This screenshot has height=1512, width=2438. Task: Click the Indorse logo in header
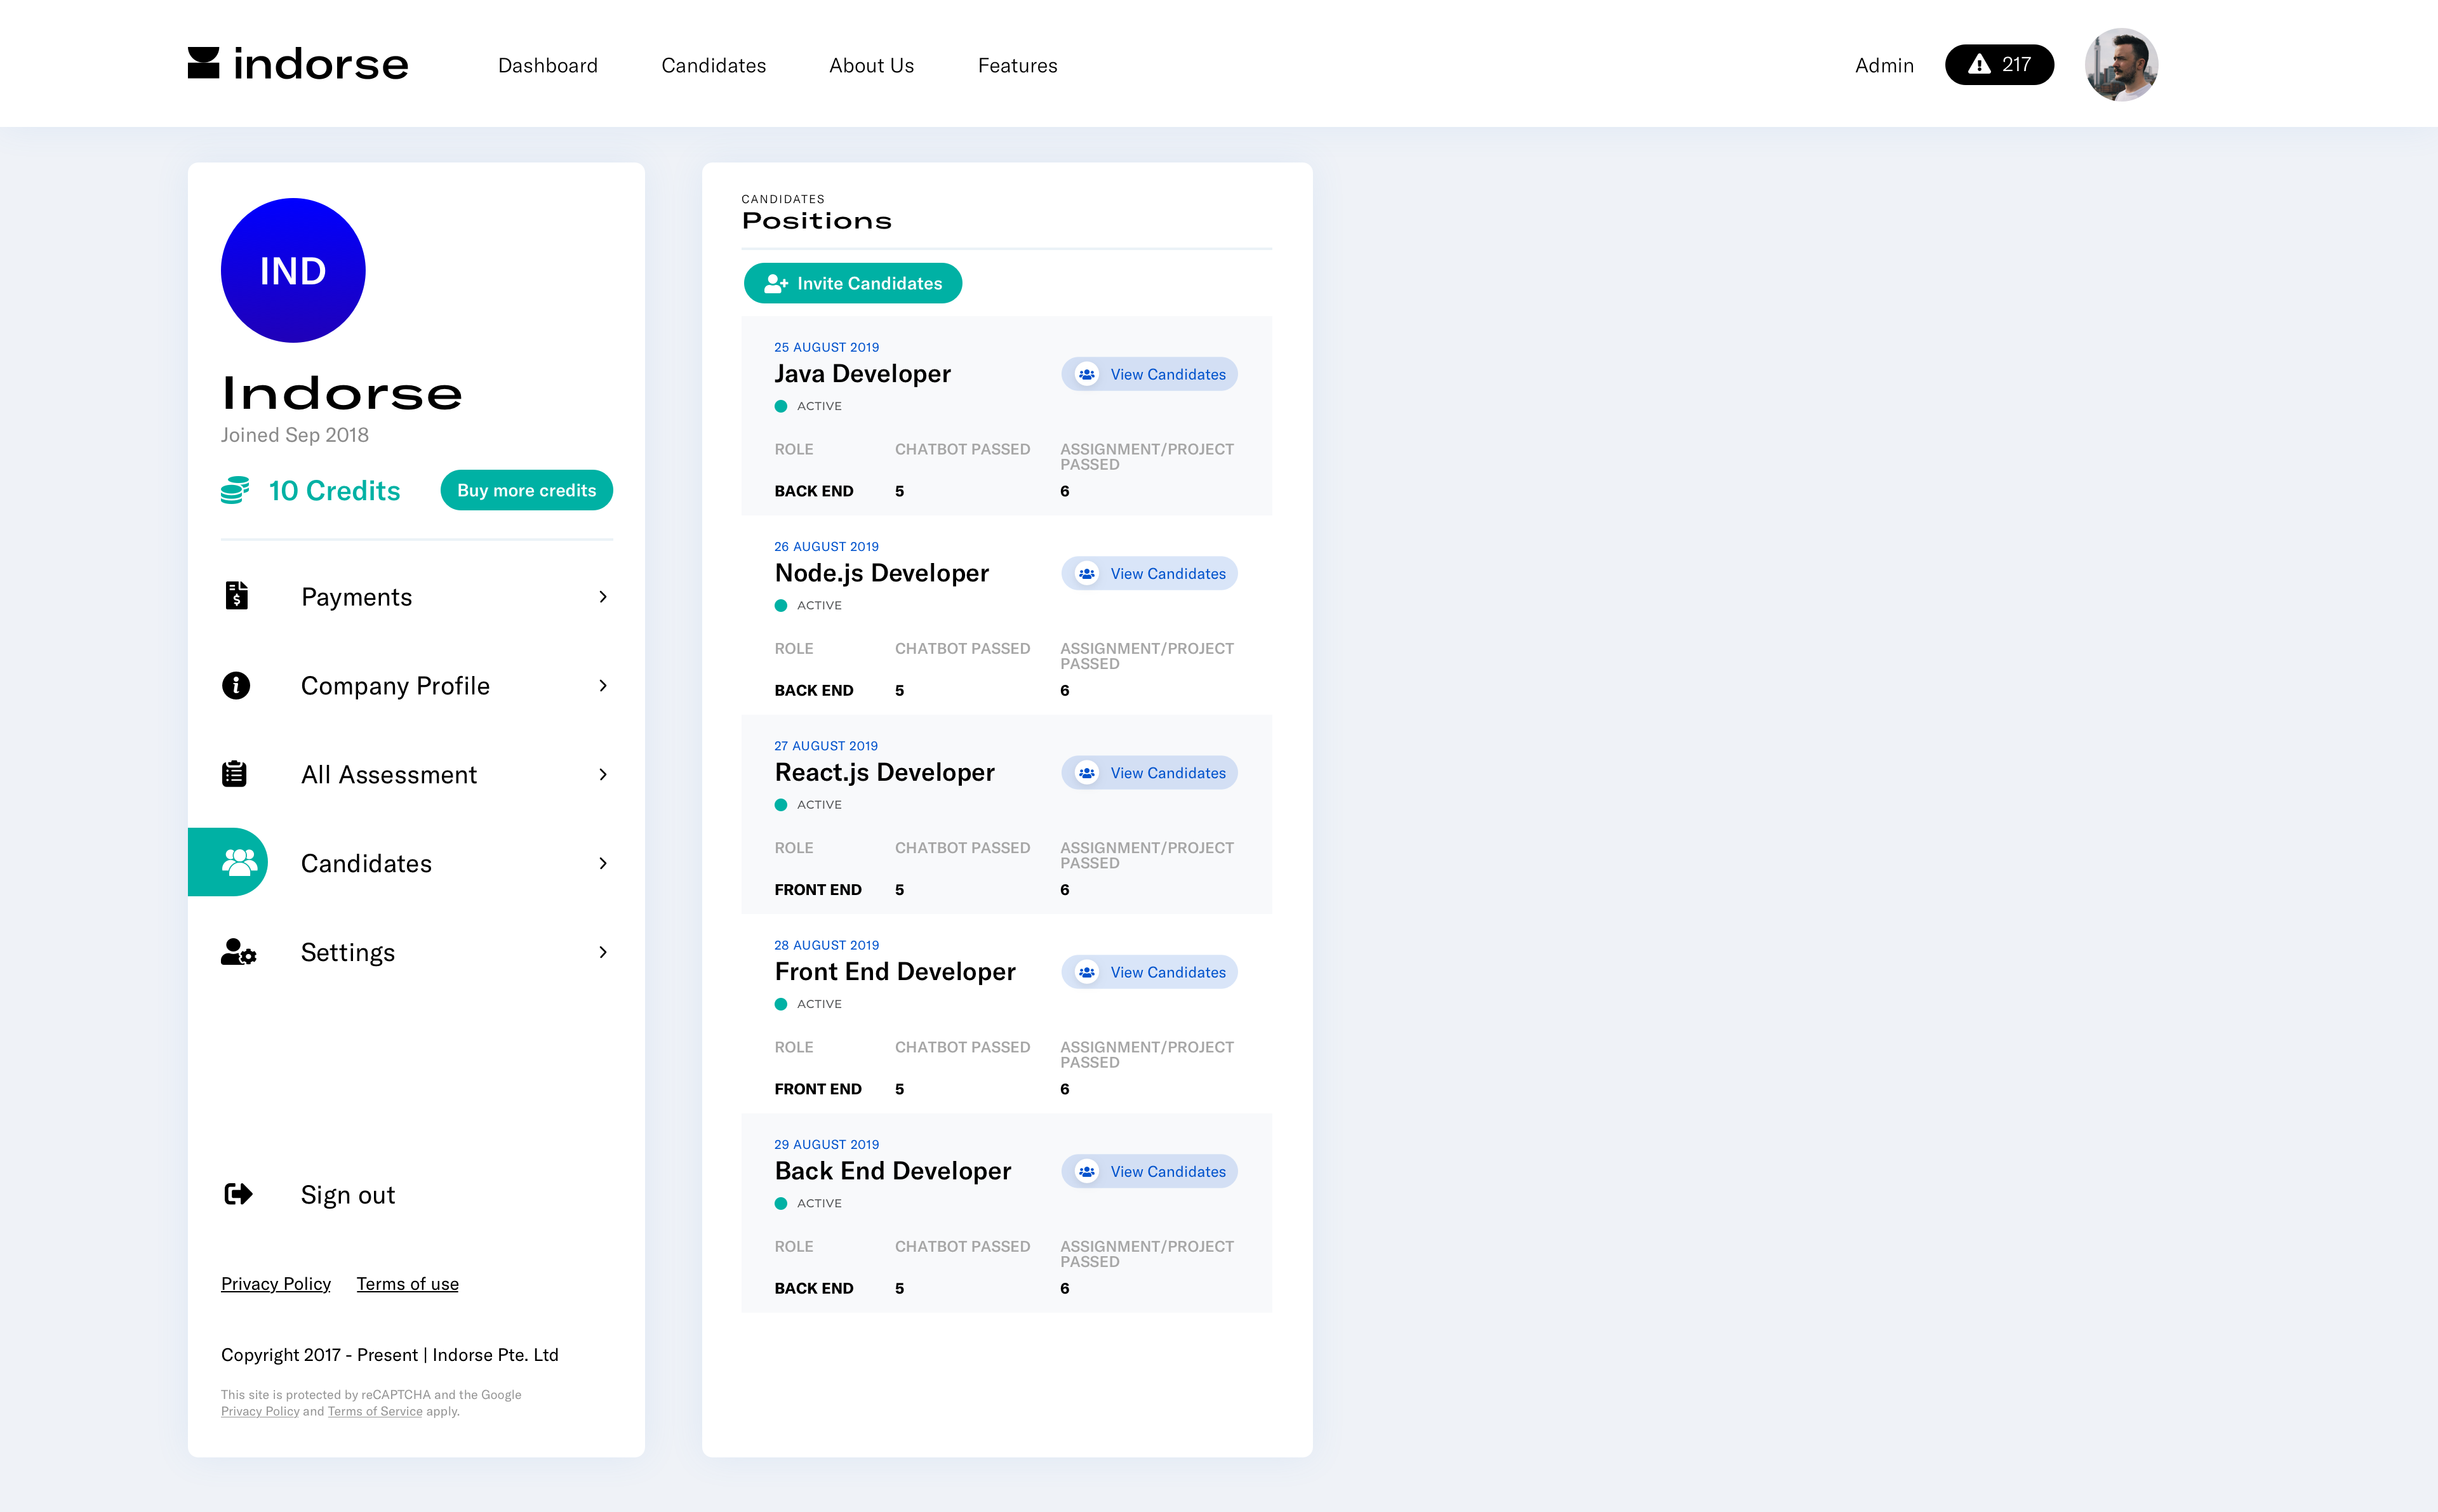point(298,64)
